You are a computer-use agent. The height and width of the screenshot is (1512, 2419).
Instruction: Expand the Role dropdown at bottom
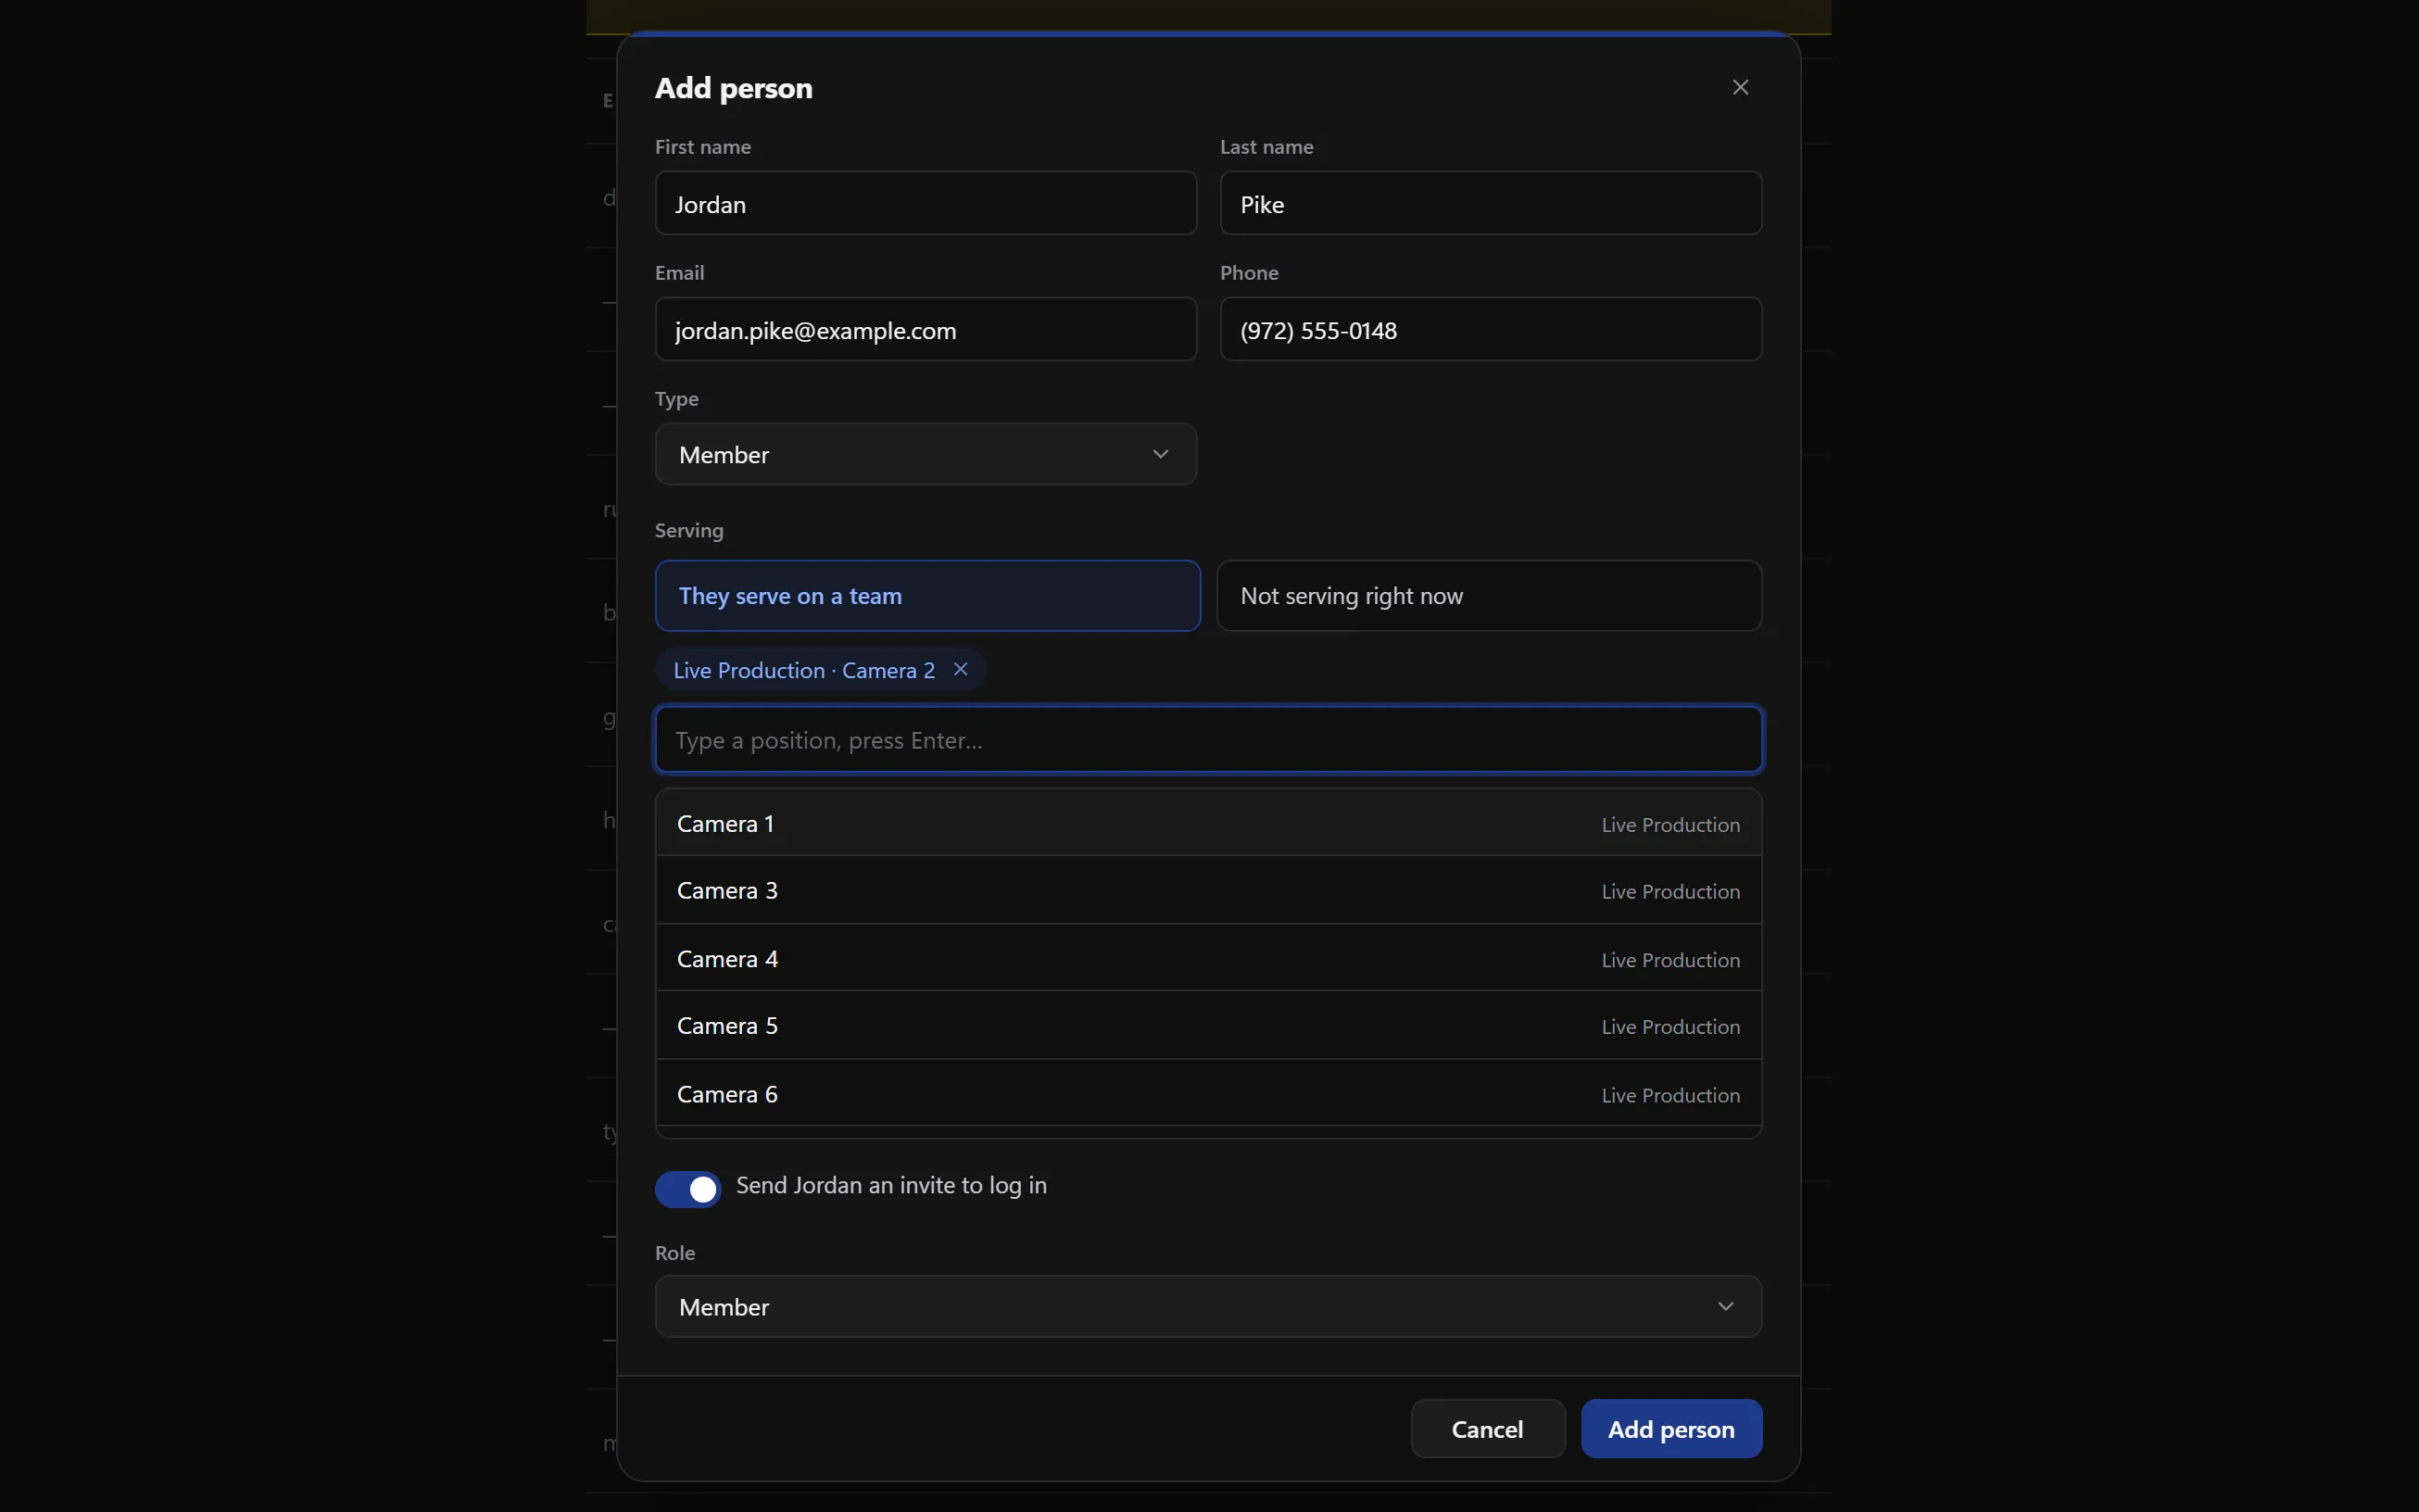point(1208,1306)
